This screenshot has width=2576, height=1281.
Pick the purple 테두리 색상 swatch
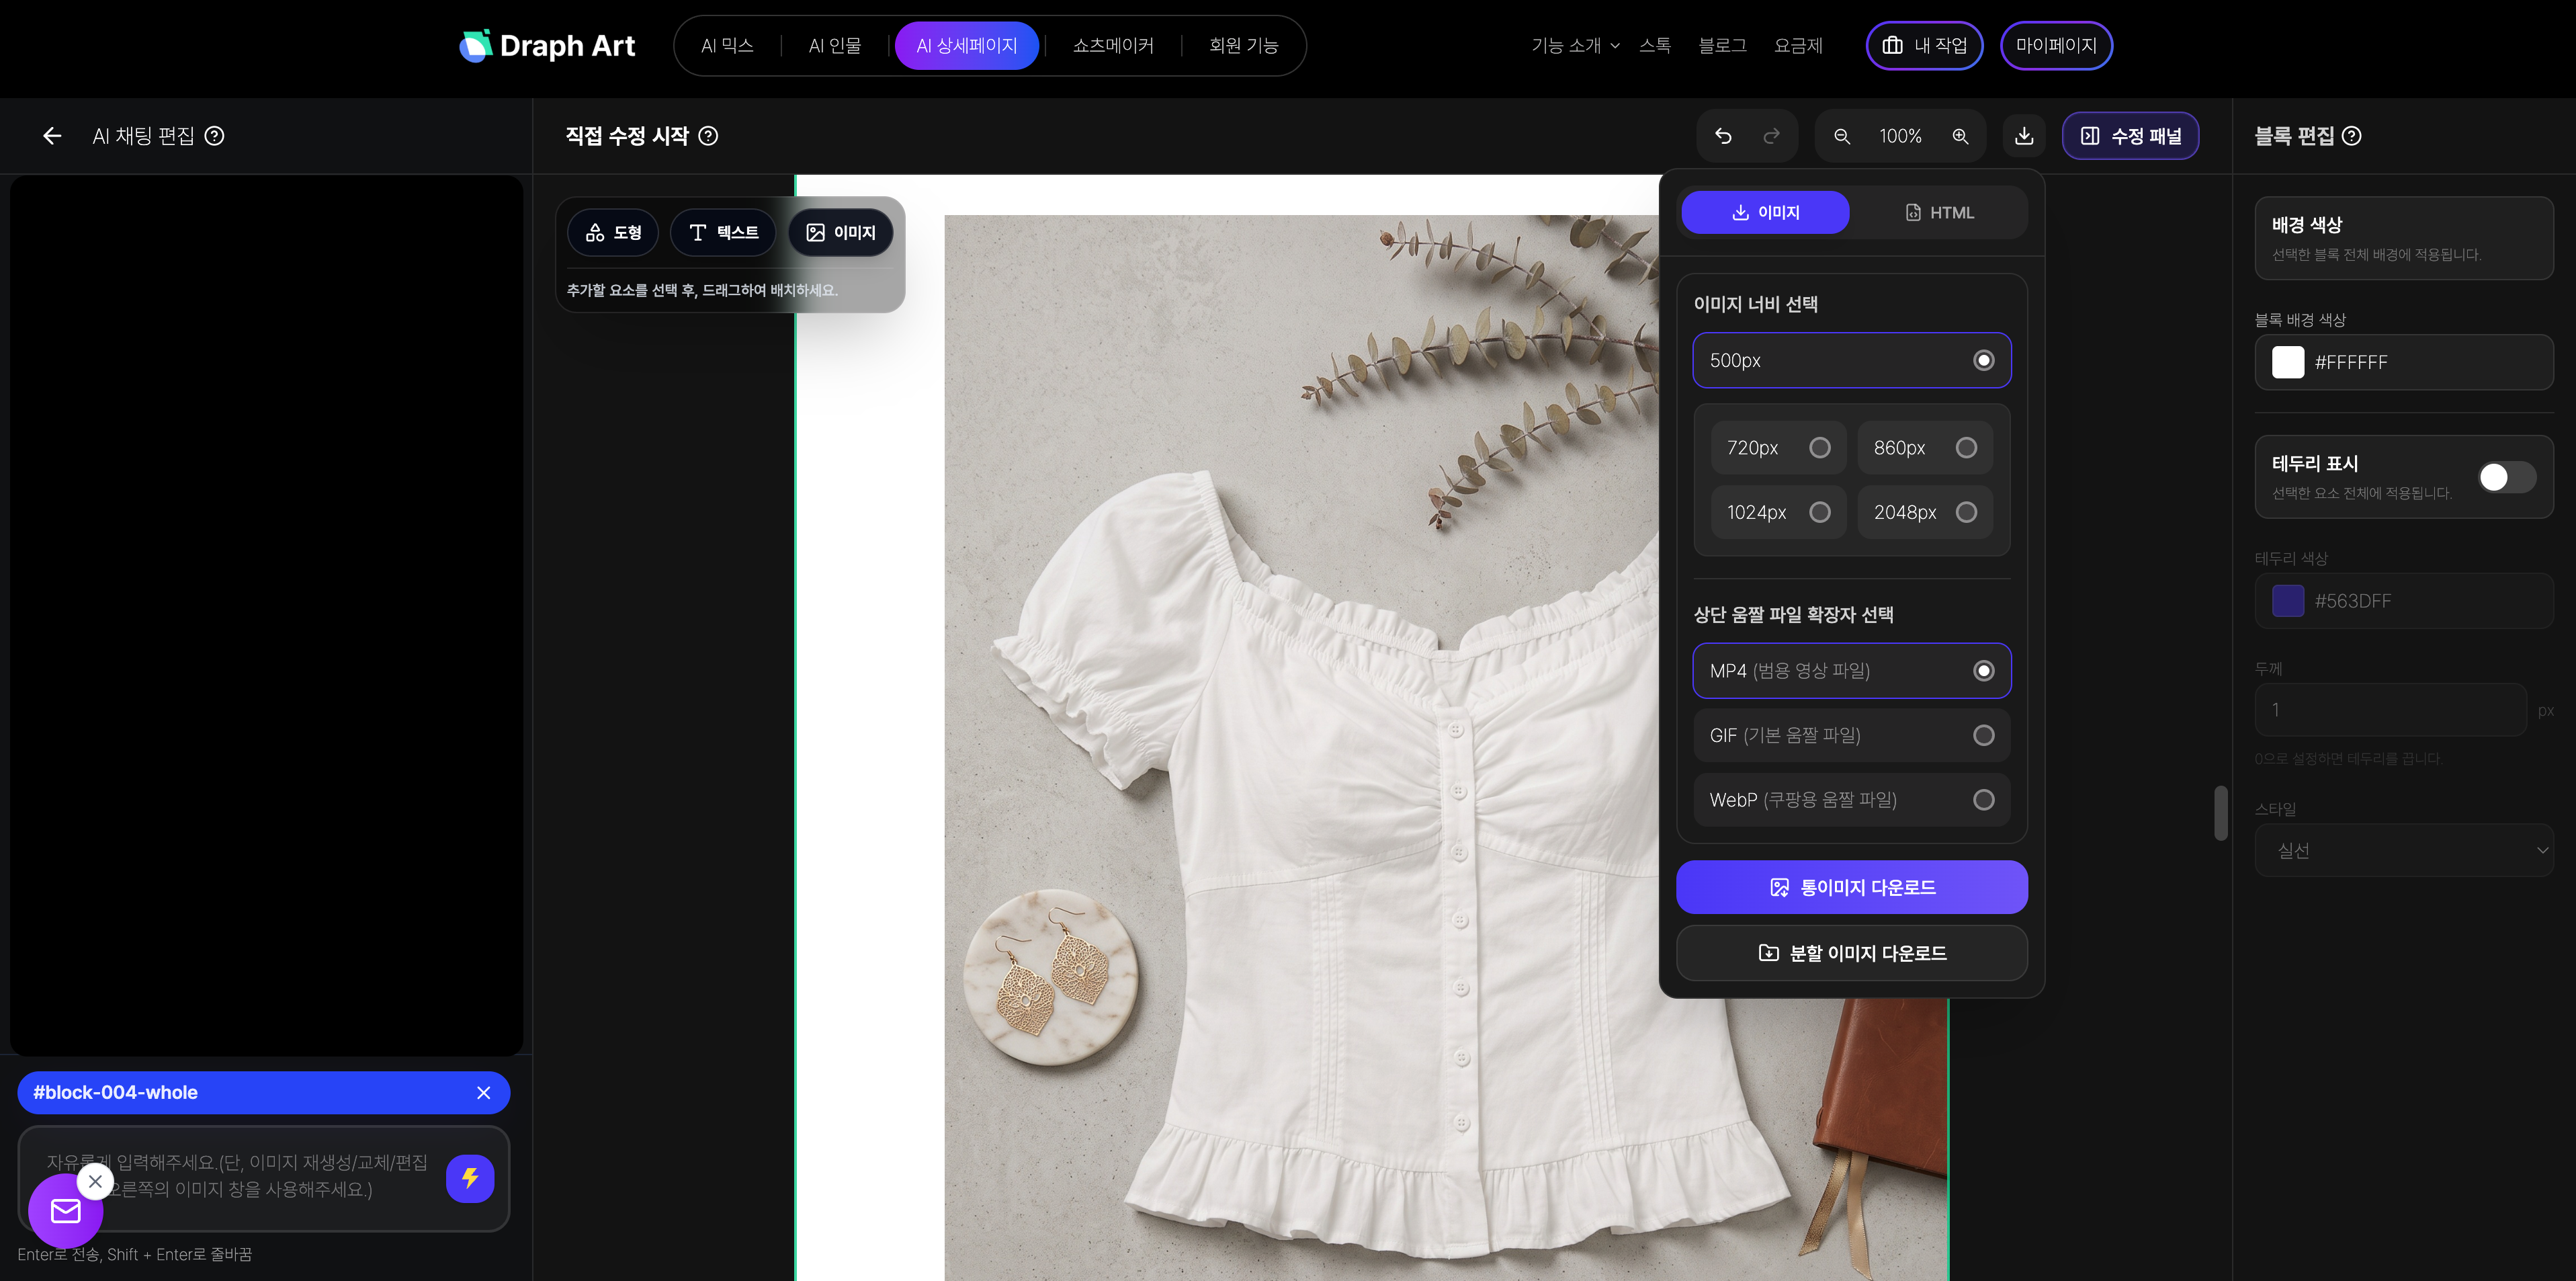pos(2288,601)
